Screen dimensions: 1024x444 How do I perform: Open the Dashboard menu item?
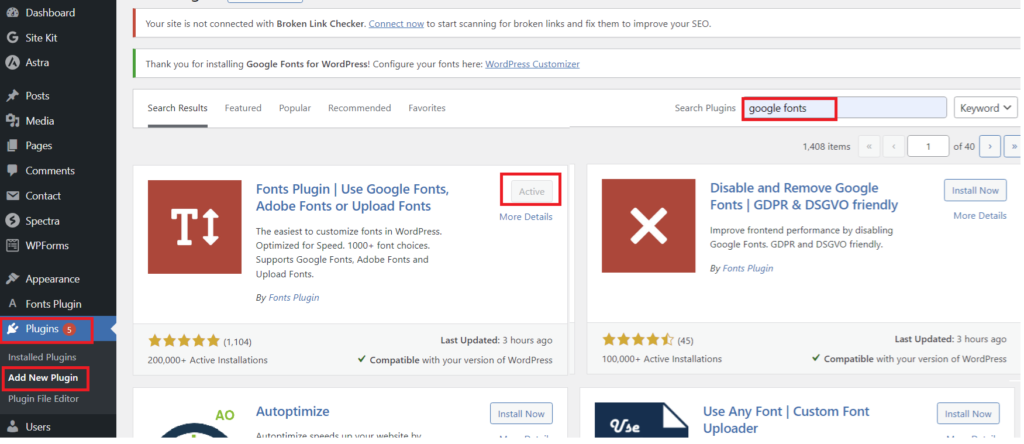point(50,13)
